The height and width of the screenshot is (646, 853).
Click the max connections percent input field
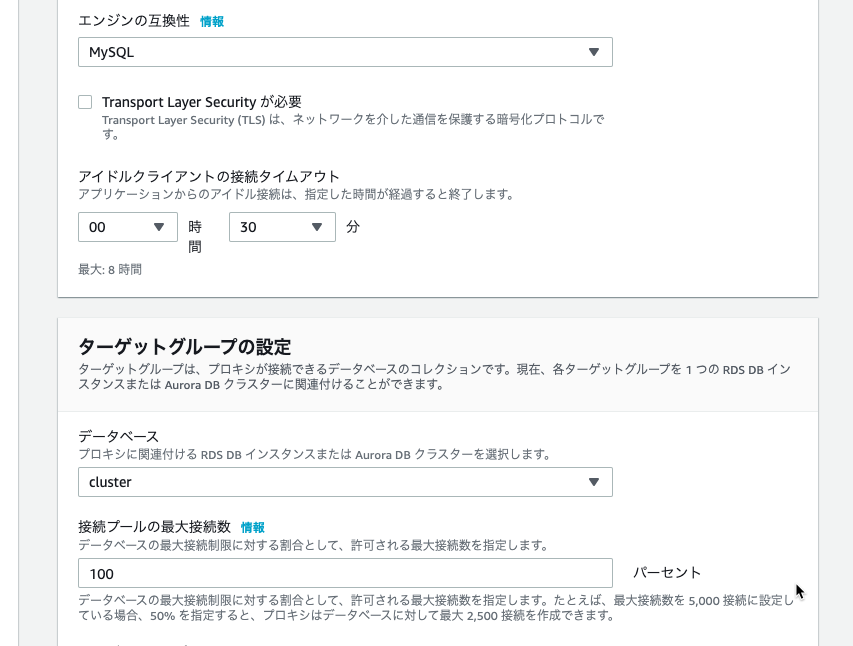345,573
